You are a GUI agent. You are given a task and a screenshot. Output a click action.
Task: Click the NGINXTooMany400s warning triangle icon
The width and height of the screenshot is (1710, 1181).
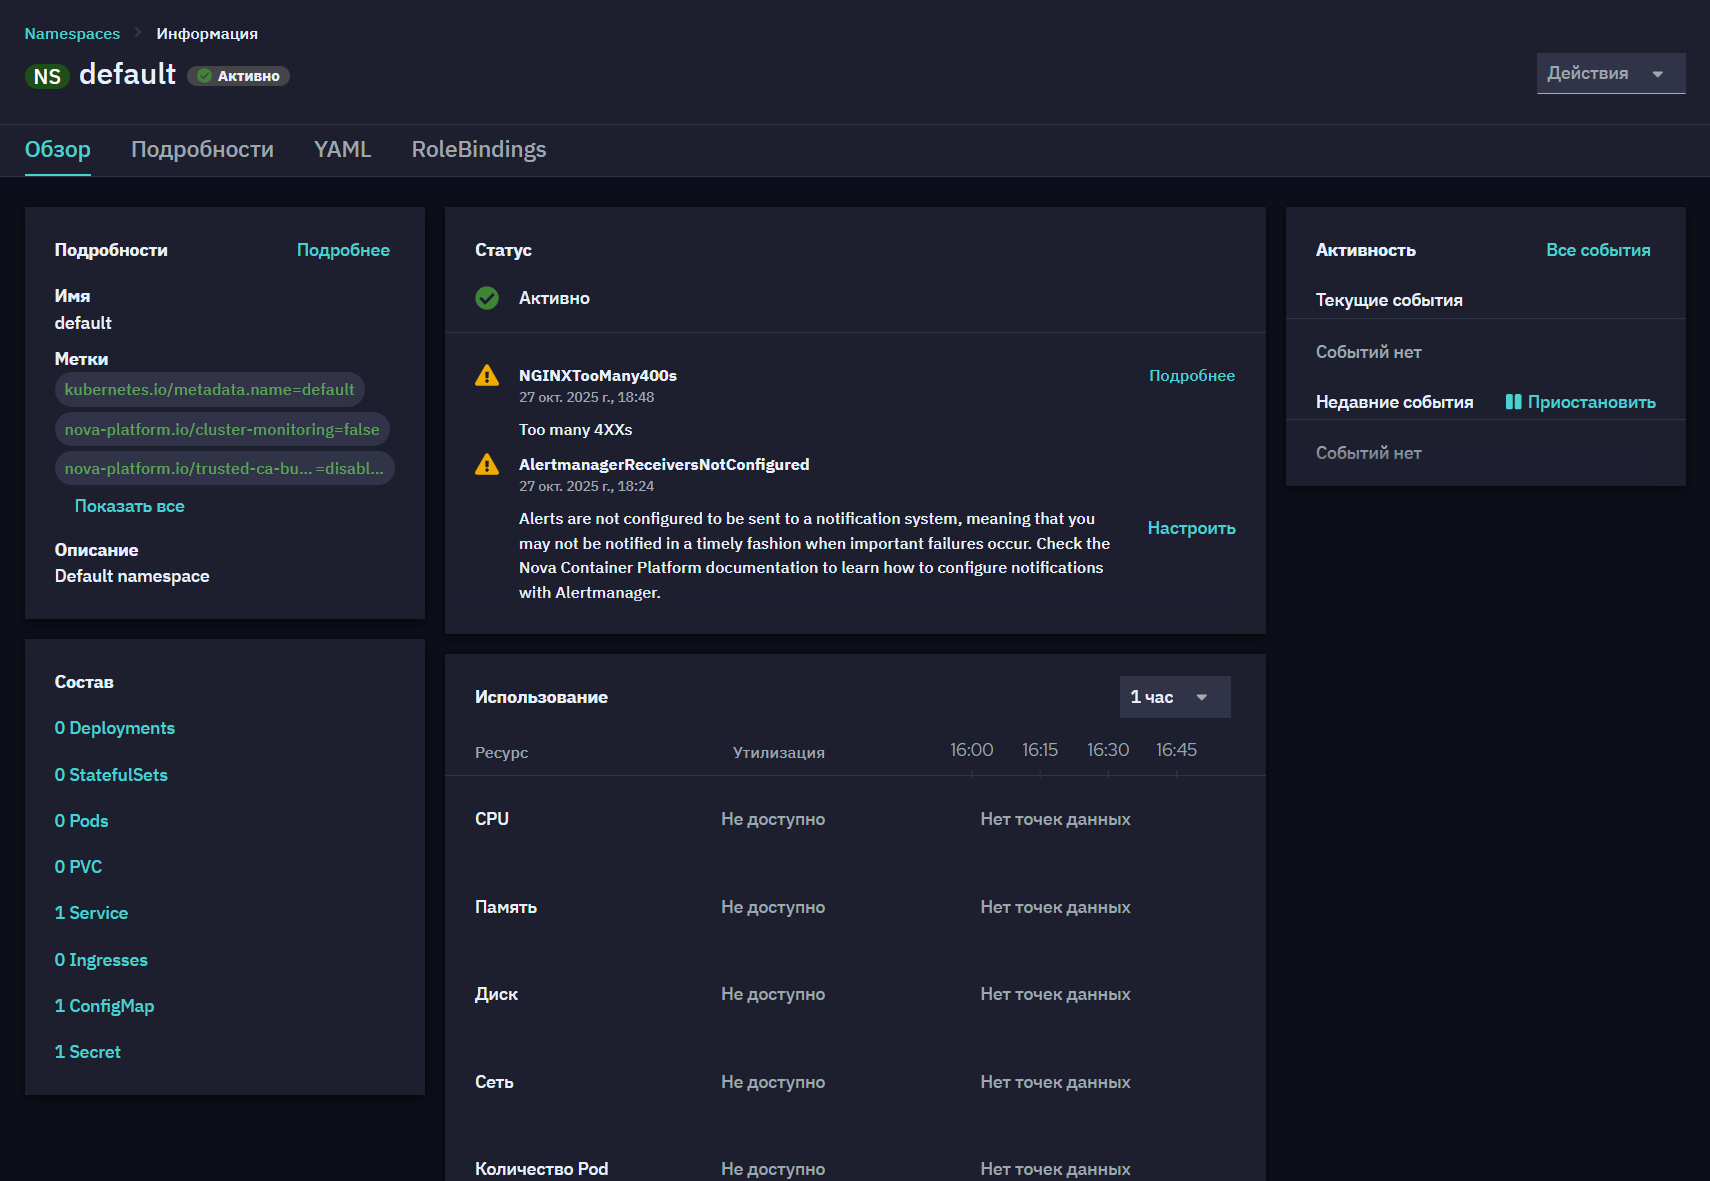coord(487,376)
